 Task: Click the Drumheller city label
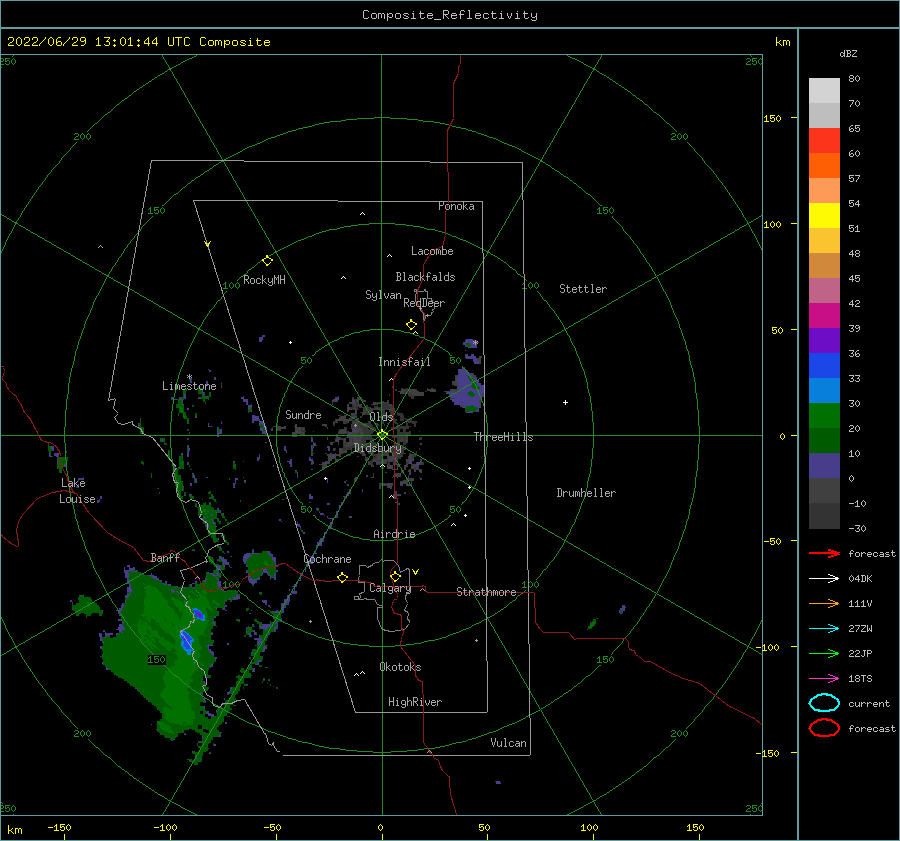click(586, 493)
